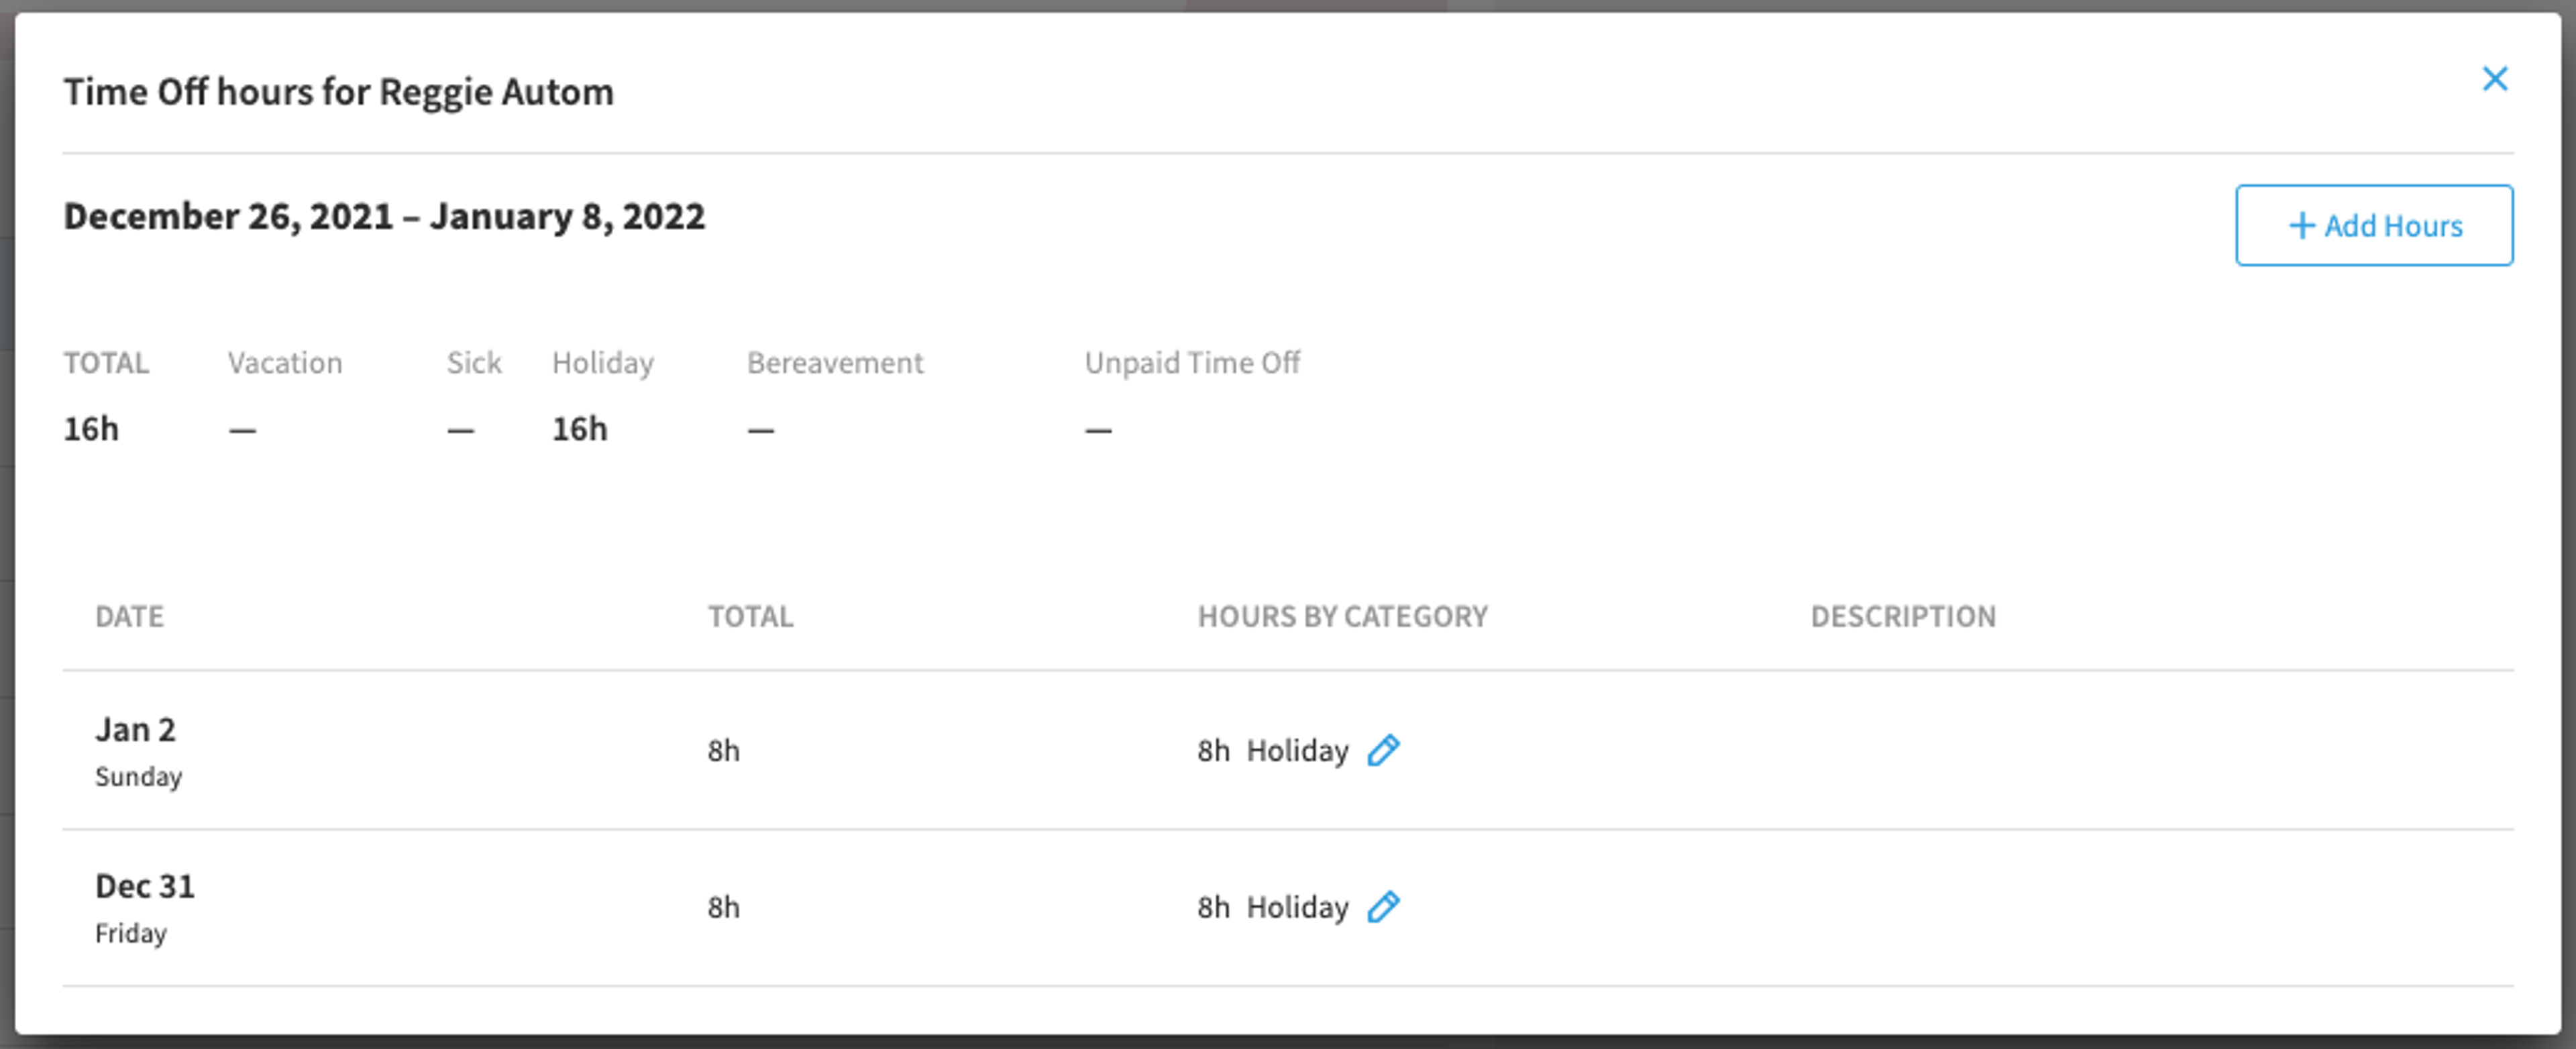This screenshot has height=1049, width=2576.
Task: Click the DESCRIPTION column header
Action: click(x=1903, y=616)
